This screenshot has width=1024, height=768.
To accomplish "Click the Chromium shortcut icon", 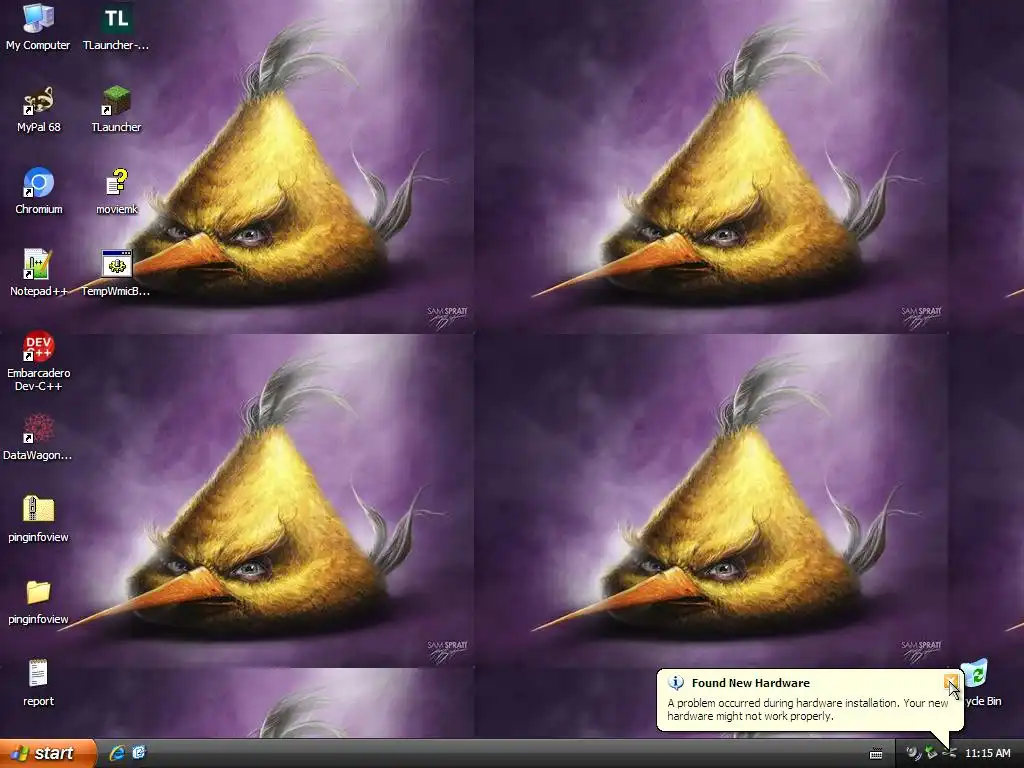I will click(38, 182).
